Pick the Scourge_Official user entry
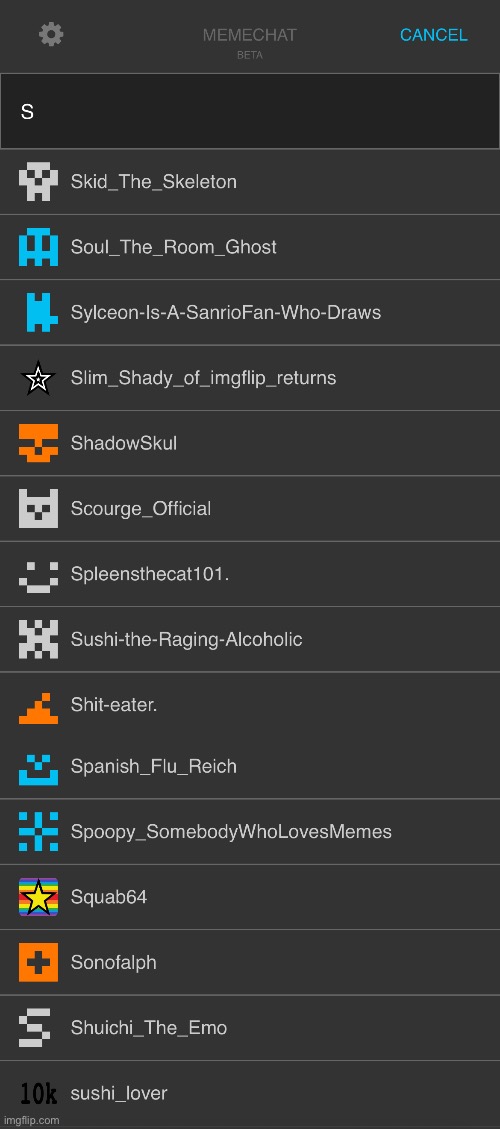The width and height of the screenshot is (500, 1129). (250, 508)
